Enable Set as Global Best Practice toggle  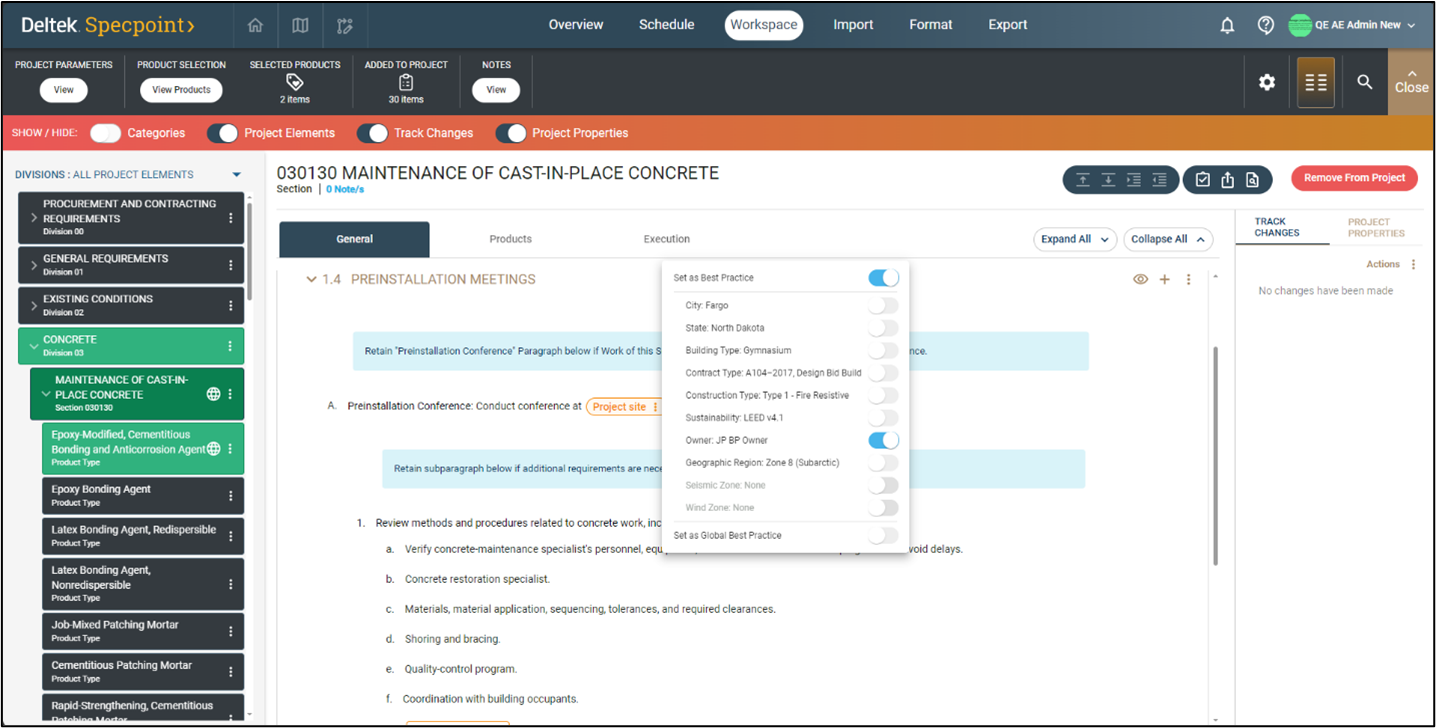(x=883, y=536)
